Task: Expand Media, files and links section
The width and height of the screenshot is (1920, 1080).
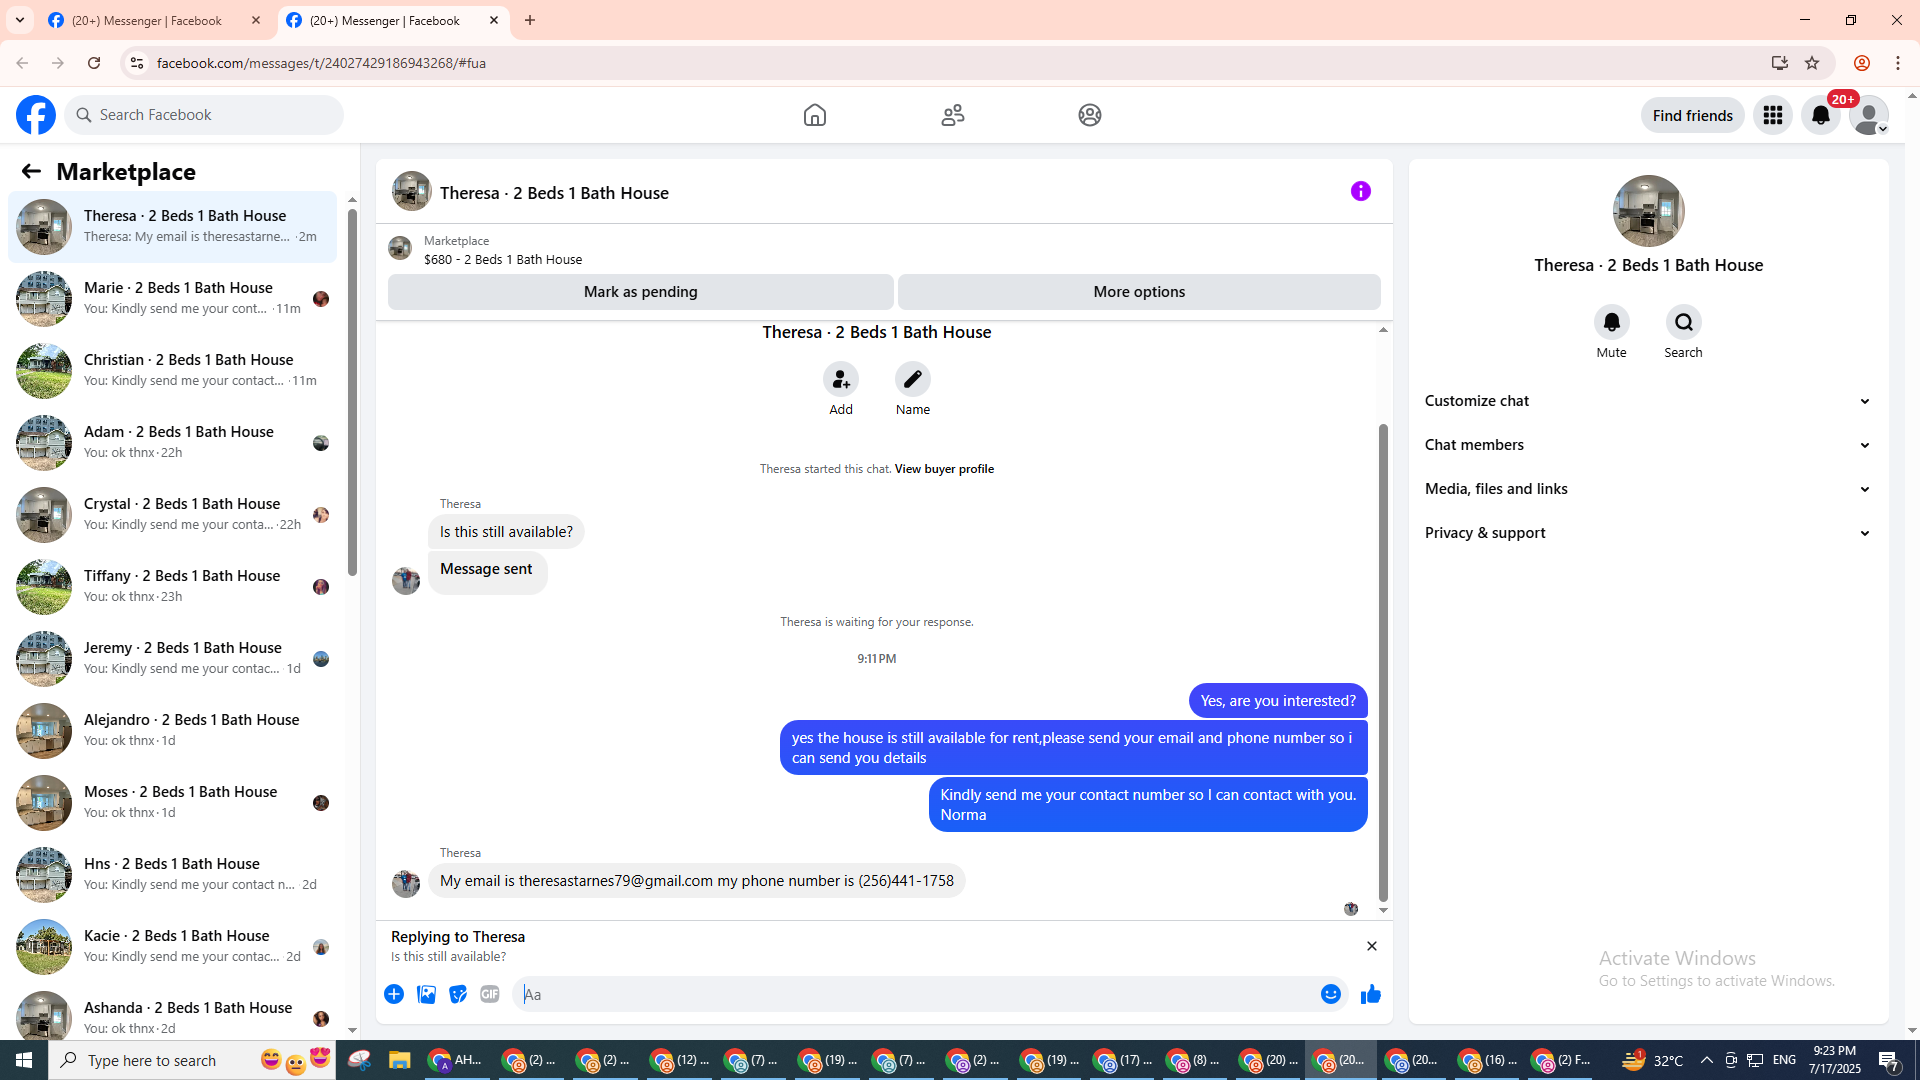Action: [x=1649, y=489]
